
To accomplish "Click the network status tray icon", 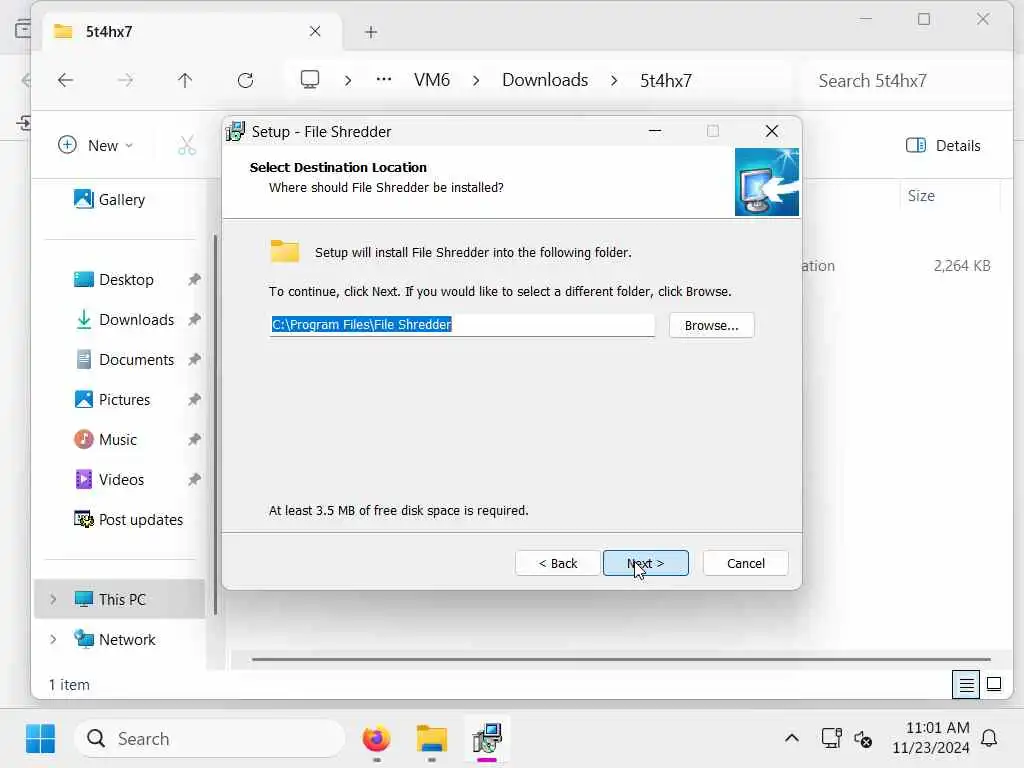I will 831,739.
